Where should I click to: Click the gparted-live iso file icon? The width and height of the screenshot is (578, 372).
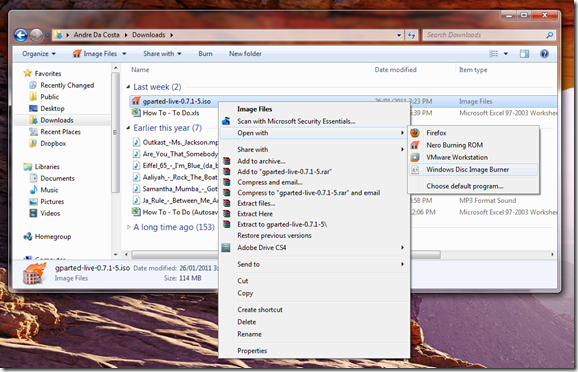click(x=136, y=101)
